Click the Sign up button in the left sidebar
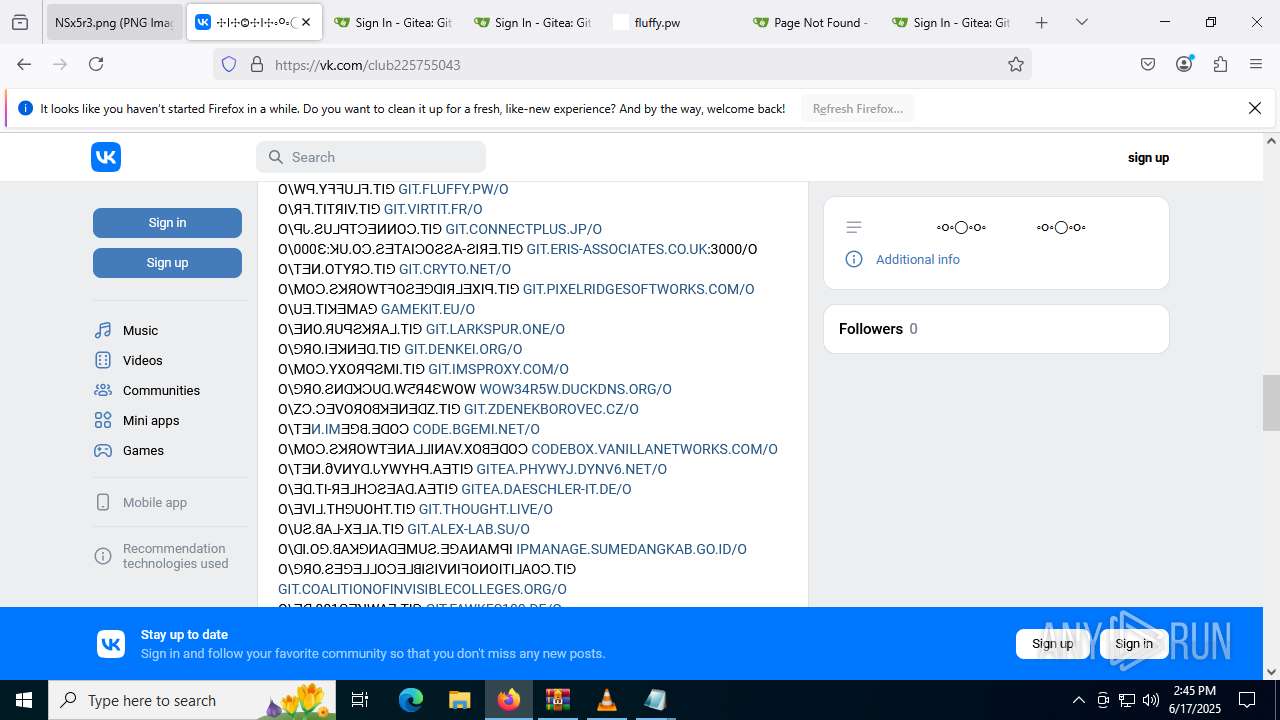1280x720 pixels. (x=167, y=263)
